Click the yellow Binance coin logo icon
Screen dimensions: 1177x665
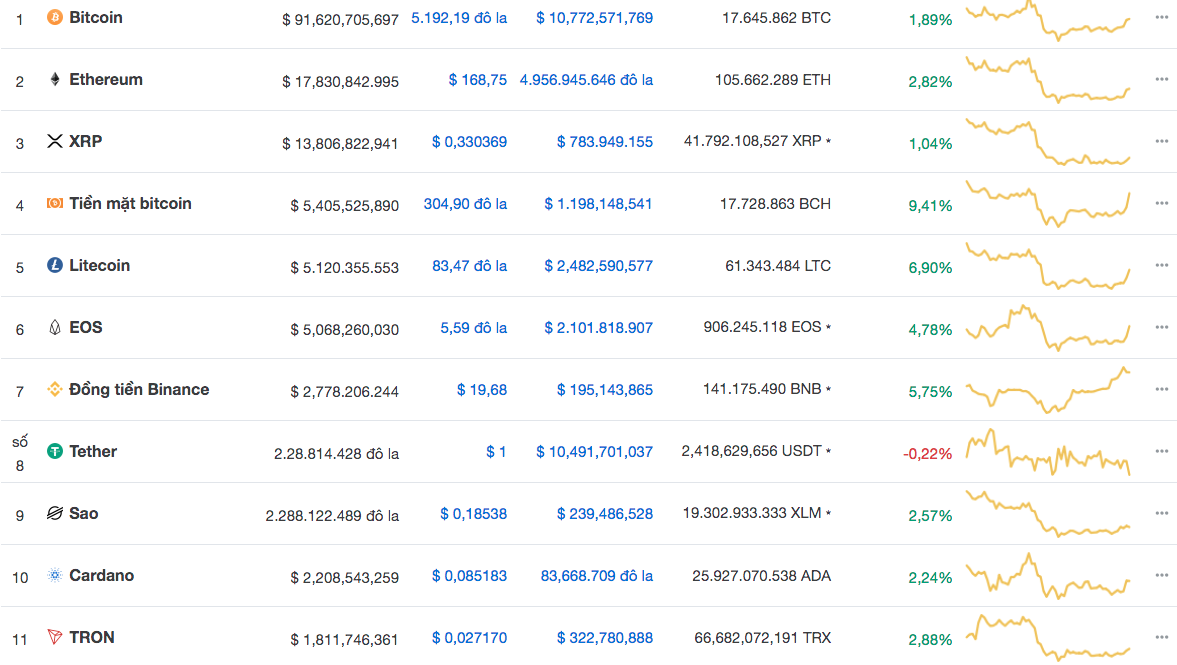pos(55,389)
